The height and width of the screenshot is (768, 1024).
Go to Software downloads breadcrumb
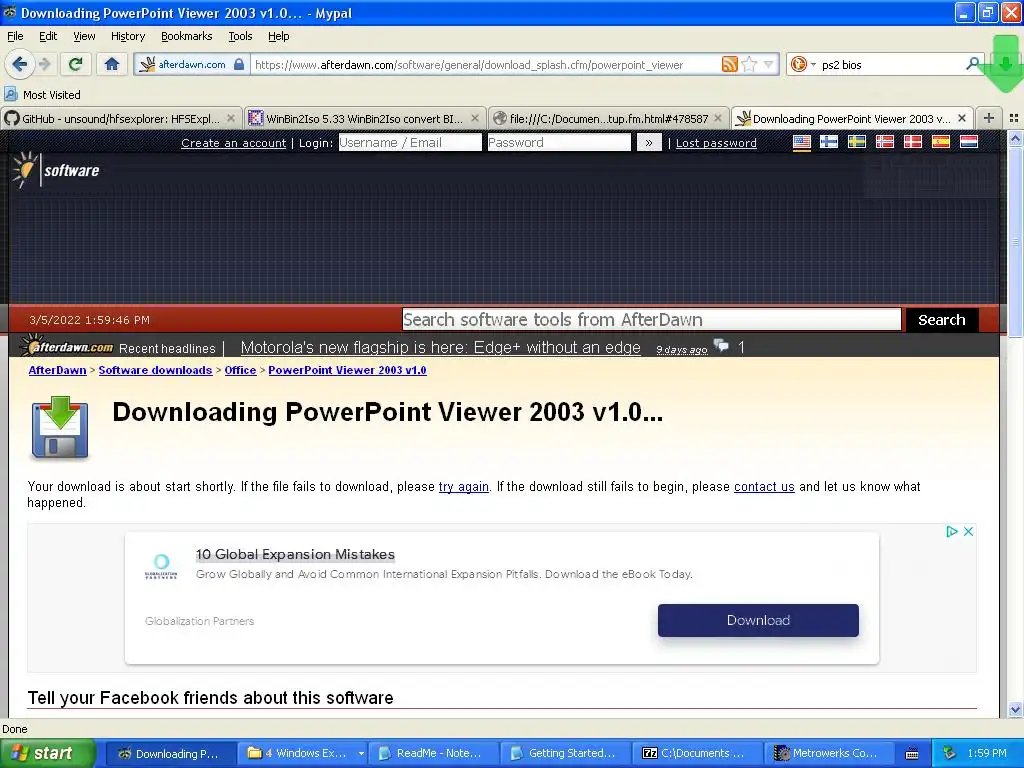point(155,370)
